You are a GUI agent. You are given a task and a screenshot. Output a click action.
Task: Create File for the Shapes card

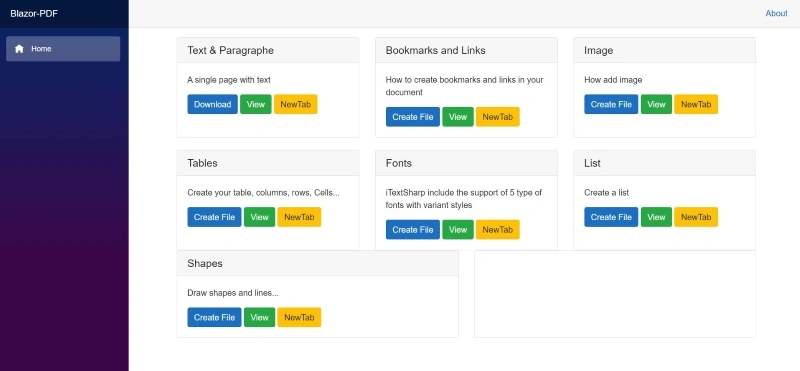pos(214,317)
